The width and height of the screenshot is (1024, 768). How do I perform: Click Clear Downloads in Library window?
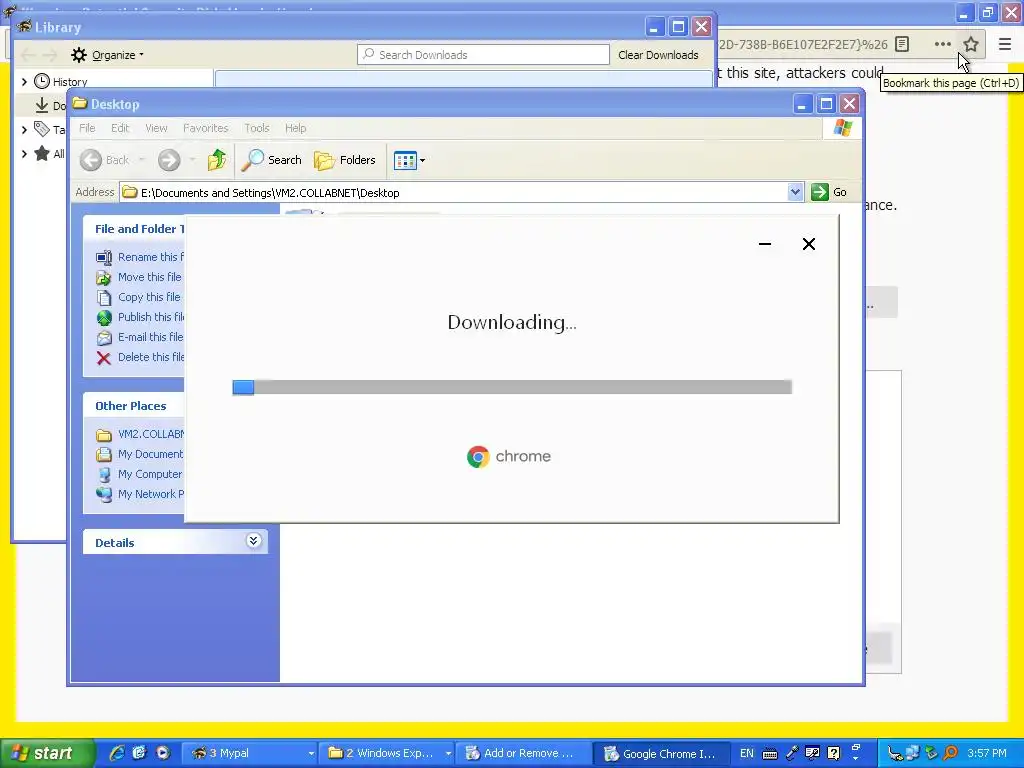click(658, 55)
